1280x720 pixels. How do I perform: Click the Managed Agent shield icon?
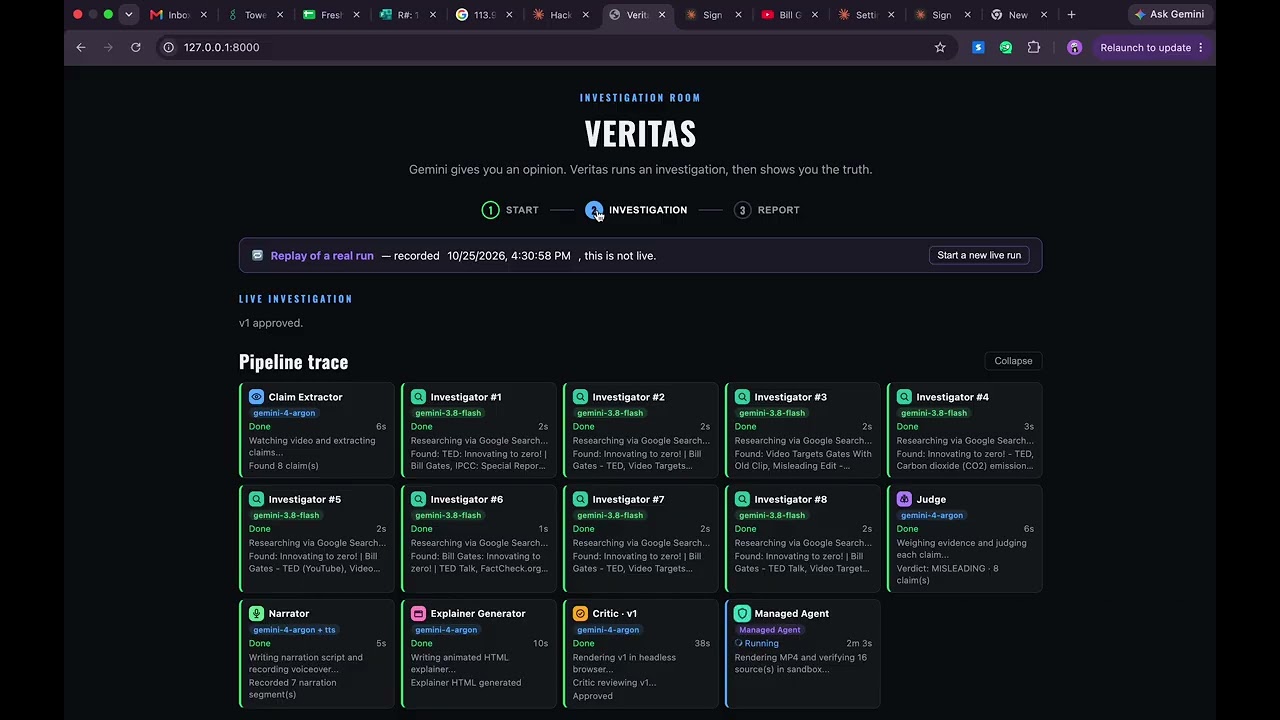(x=742, y=614)
